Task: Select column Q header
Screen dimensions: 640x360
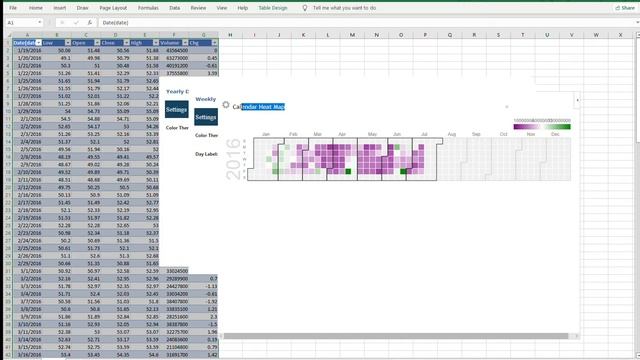Action: (450, 35)
